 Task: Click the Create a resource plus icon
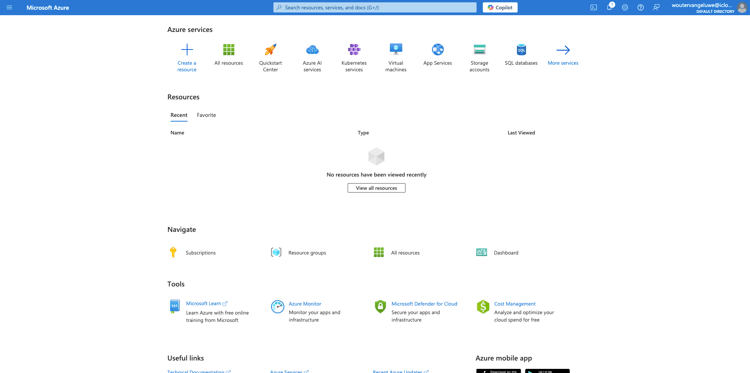click(x=187, y=50)
